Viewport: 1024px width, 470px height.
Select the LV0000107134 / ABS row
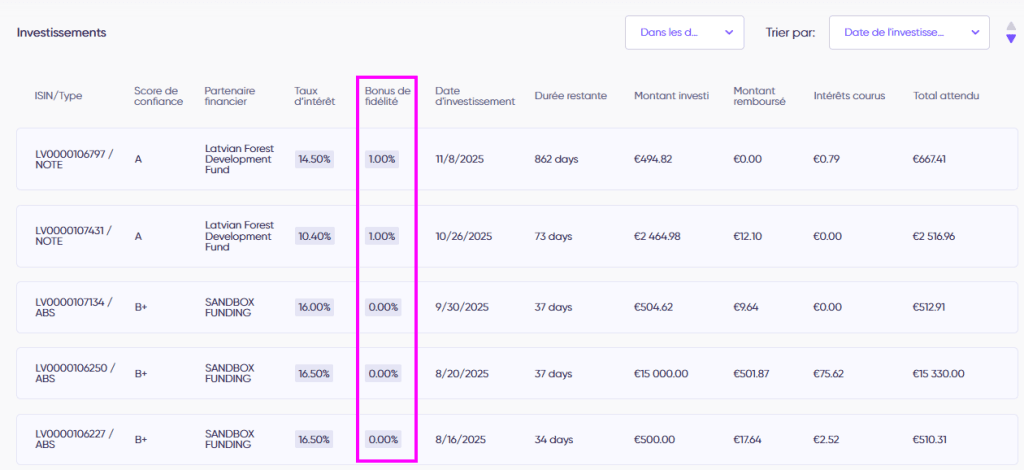pyautogui.click(x=75, y=307)
